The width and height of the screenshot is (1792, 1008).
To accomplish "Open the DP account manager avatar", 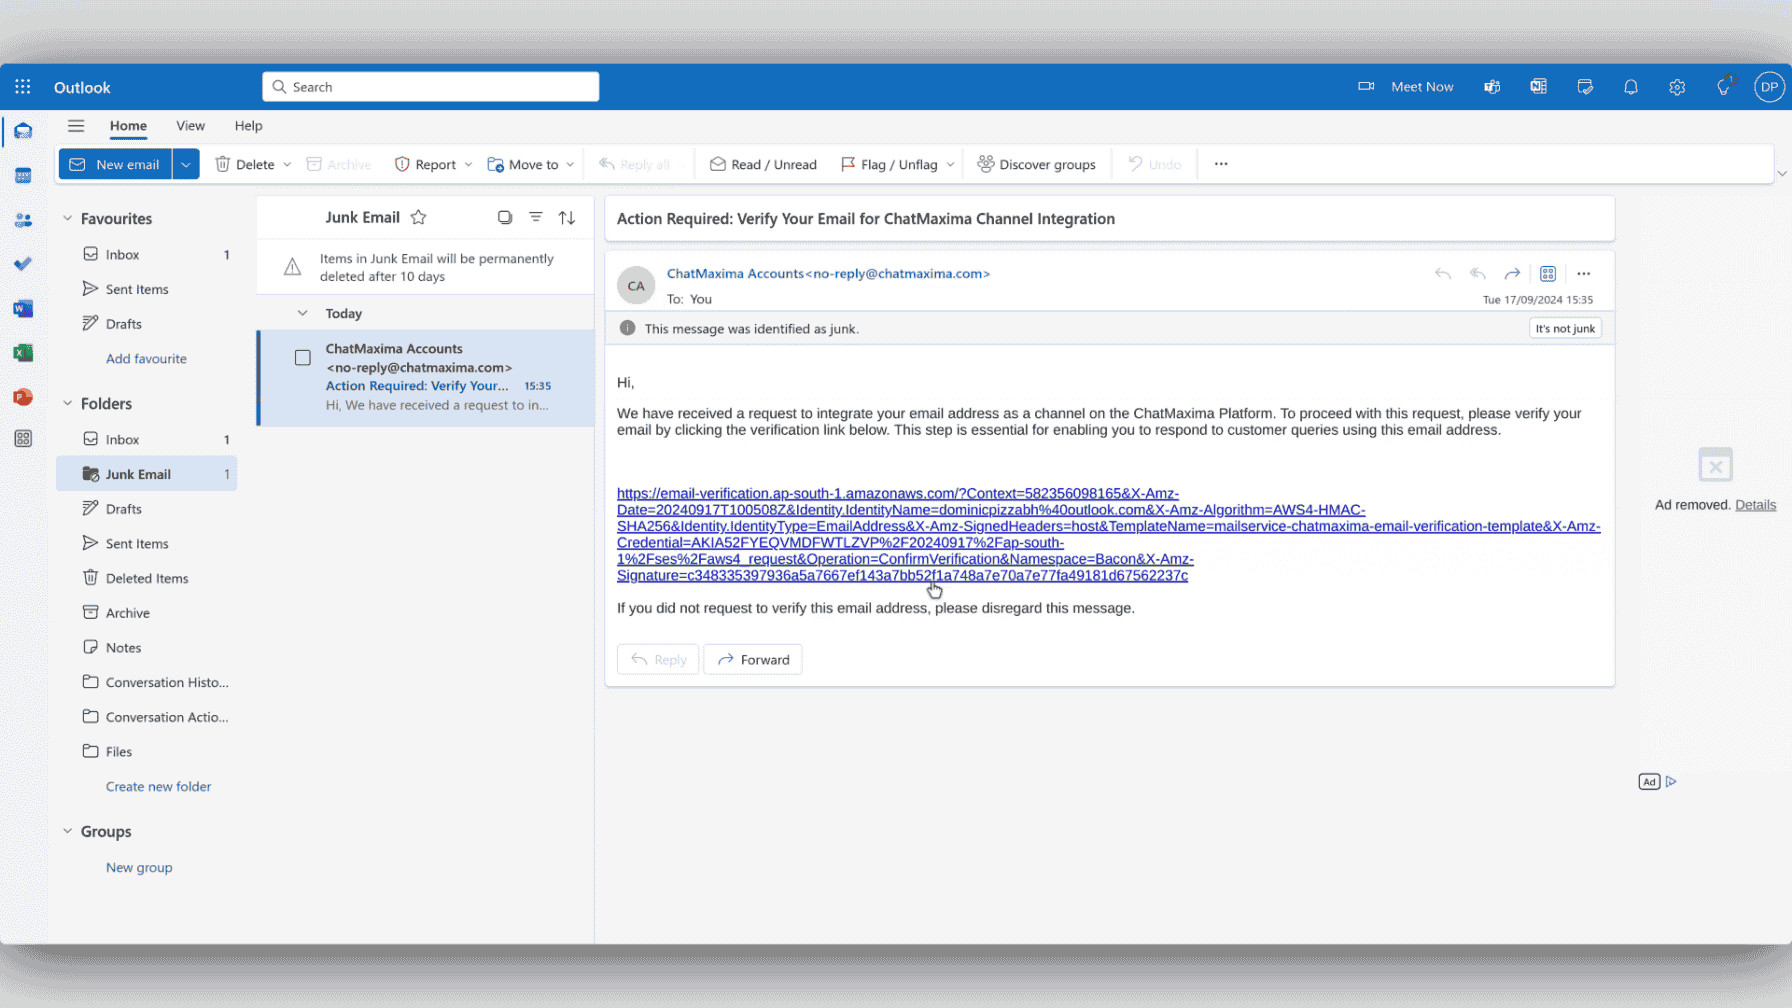I will [1769, 87].
